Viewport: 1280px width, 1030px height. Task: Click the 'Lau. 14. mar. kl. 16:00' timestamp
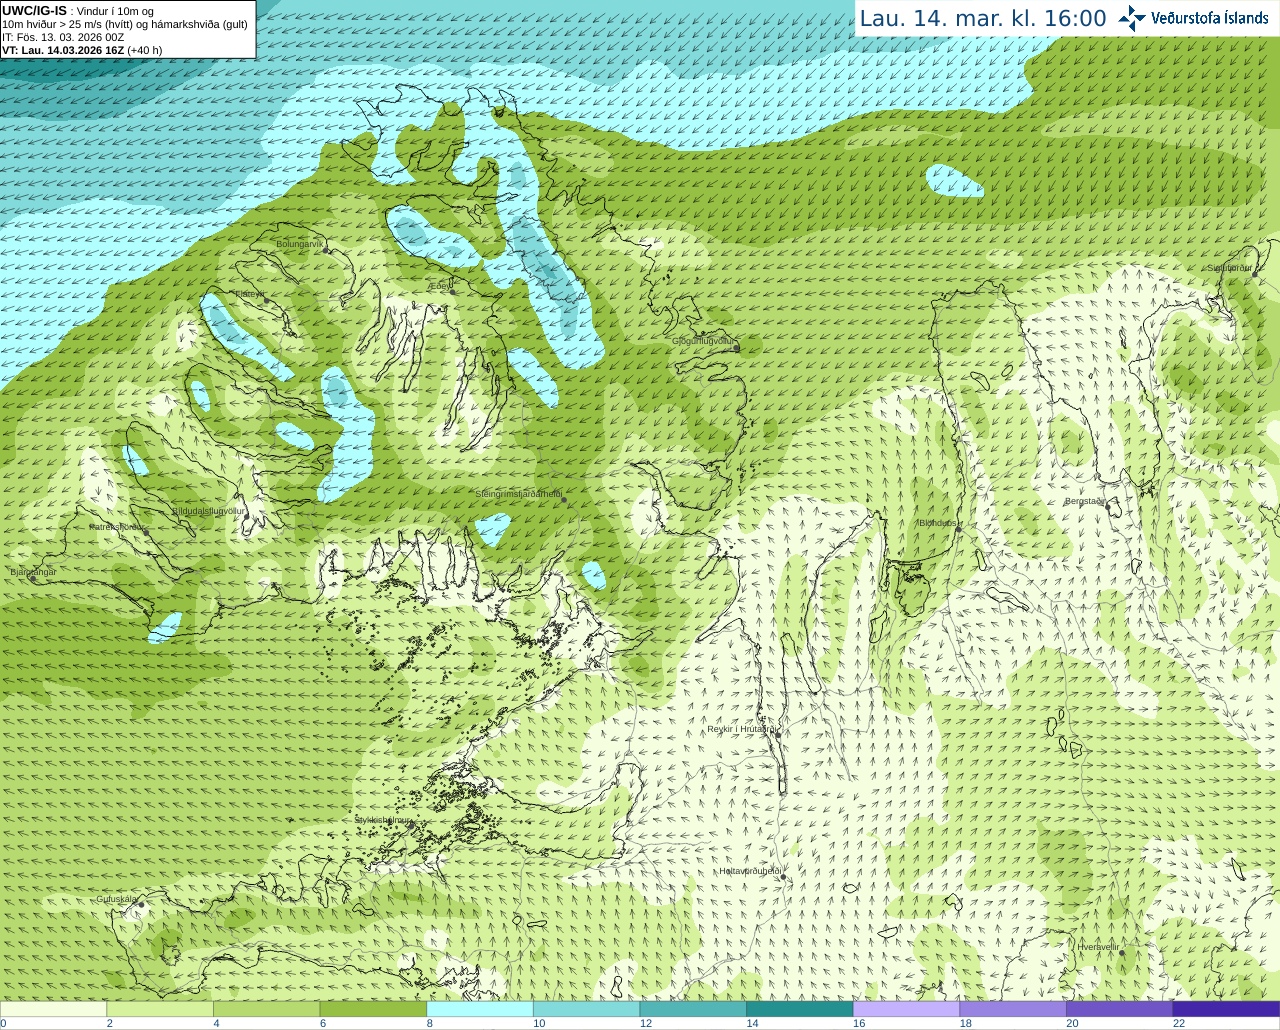coord(983,18)
